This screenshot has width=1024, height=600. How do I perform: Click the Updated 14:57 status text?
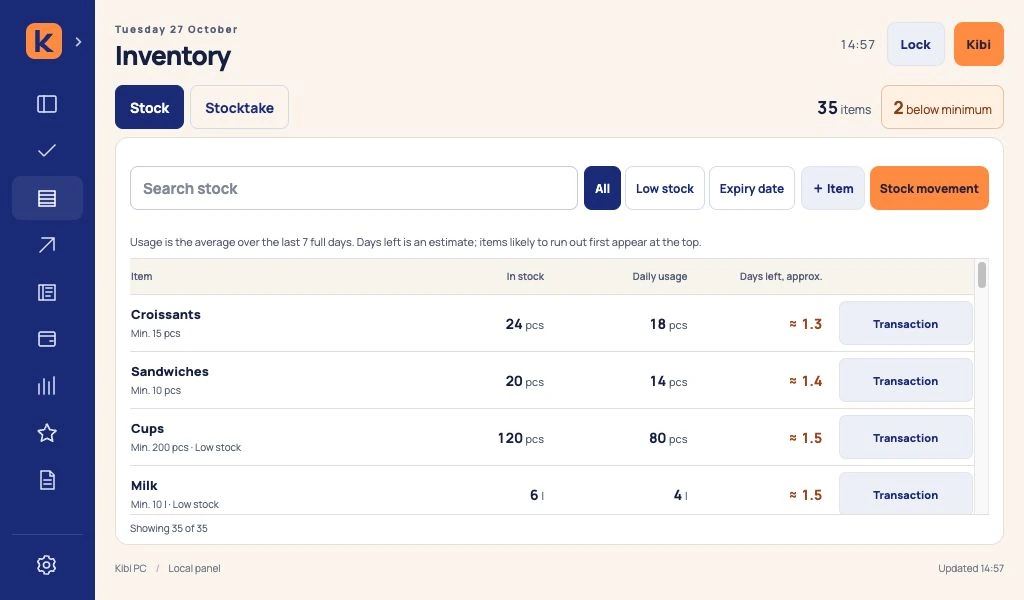click(971, 569)
